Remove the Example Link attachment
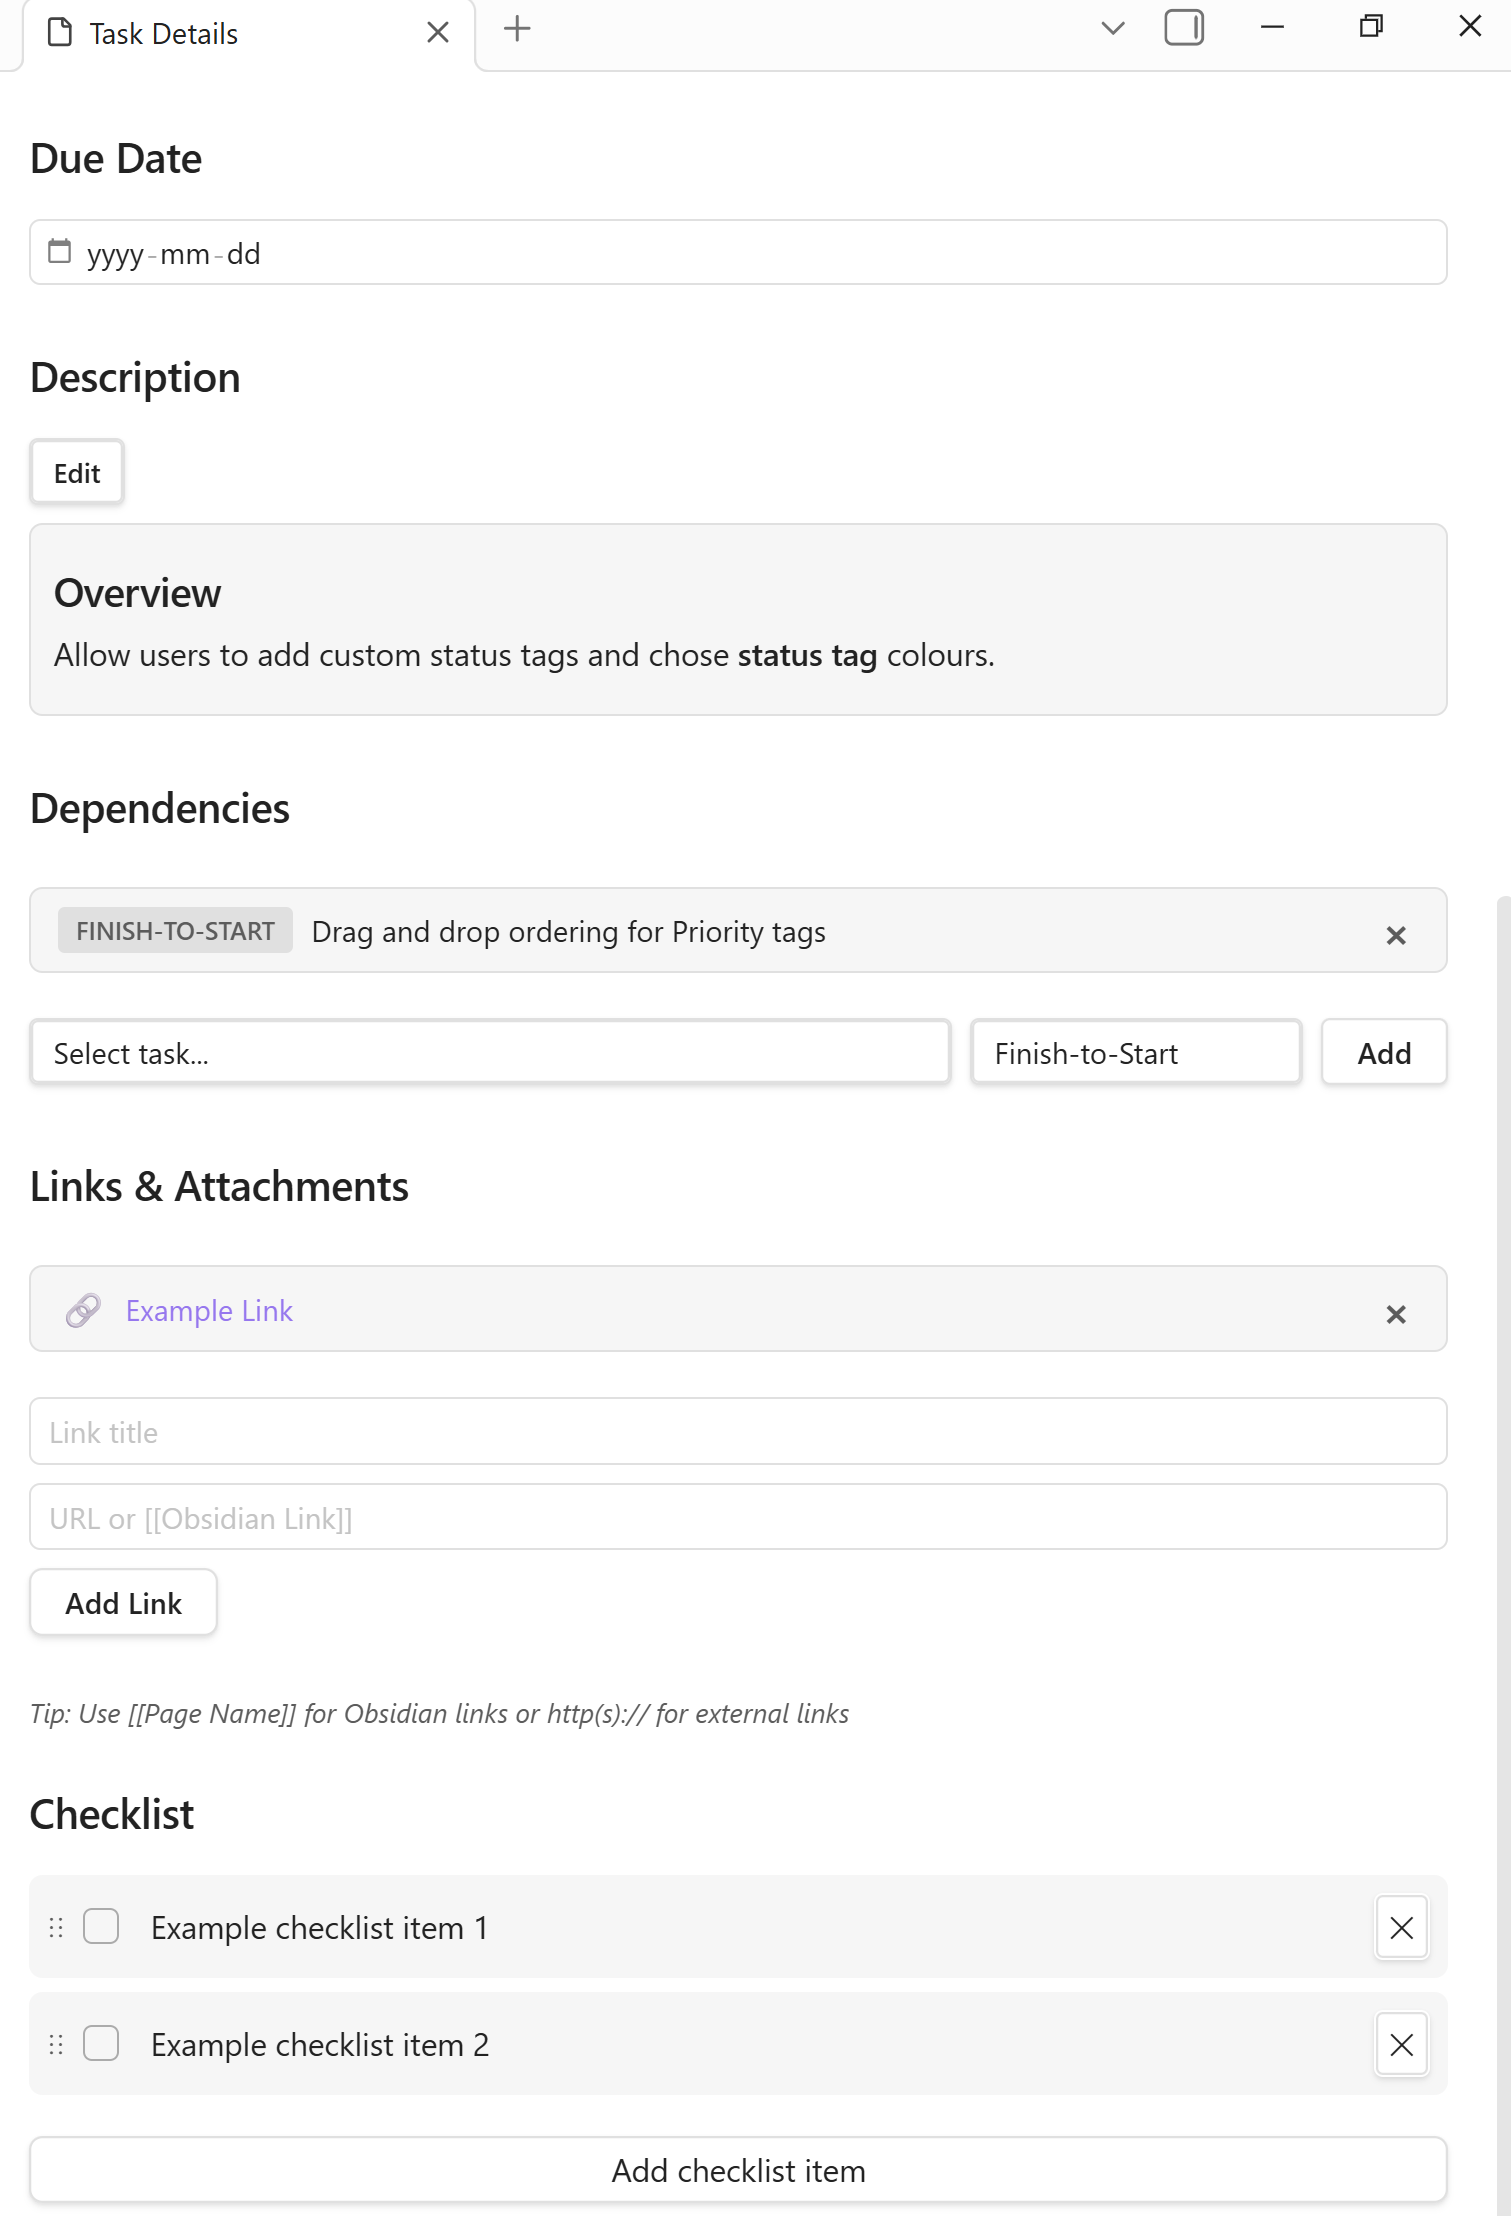This screenshot has width=1511, height=2216. [x=1395, y=1314]
